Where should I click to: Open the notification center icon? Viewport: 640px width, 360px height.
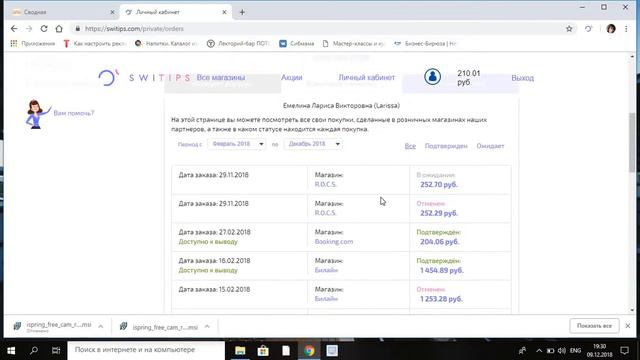point(624,350)
